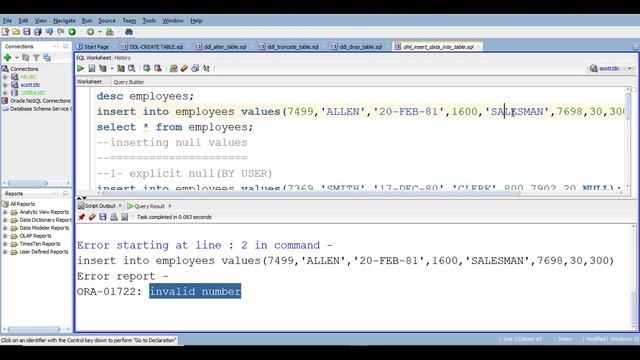Click the Save icon in main toolbar
640x360 pixels.
(x=27, y=32)
